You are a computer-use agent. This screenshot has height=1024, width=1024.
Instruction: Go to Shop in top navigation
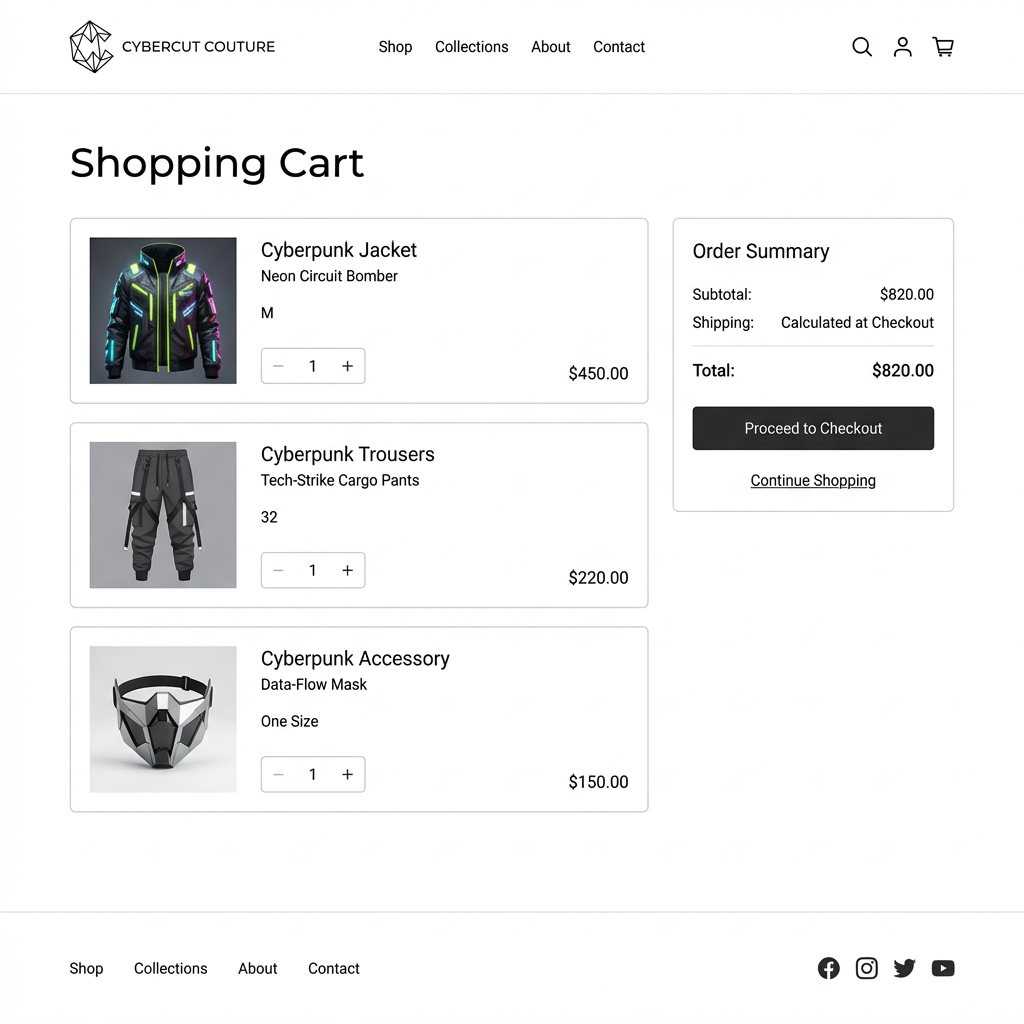coord(395,47)
